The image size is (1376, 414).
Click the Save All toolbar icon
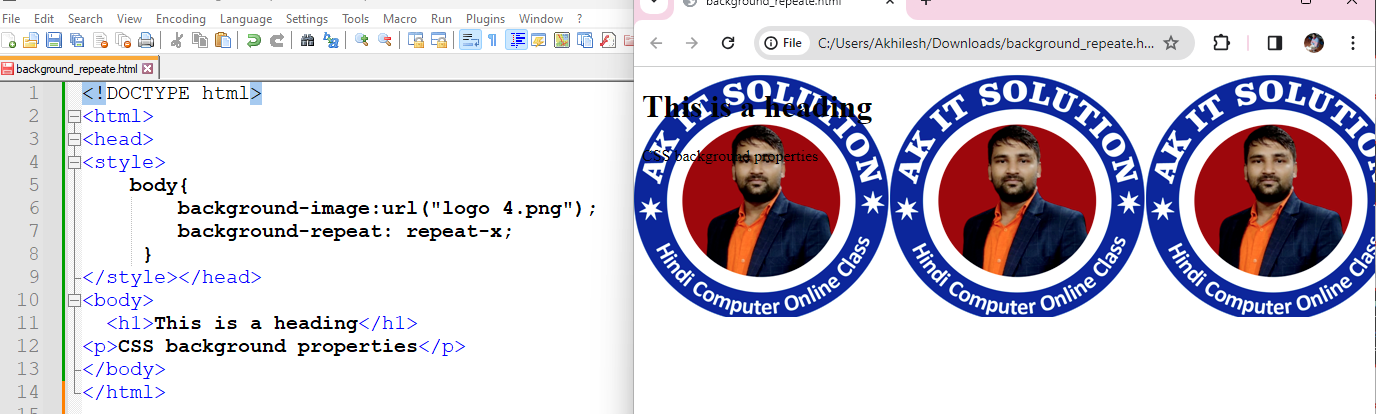click(x=77, y=40)
